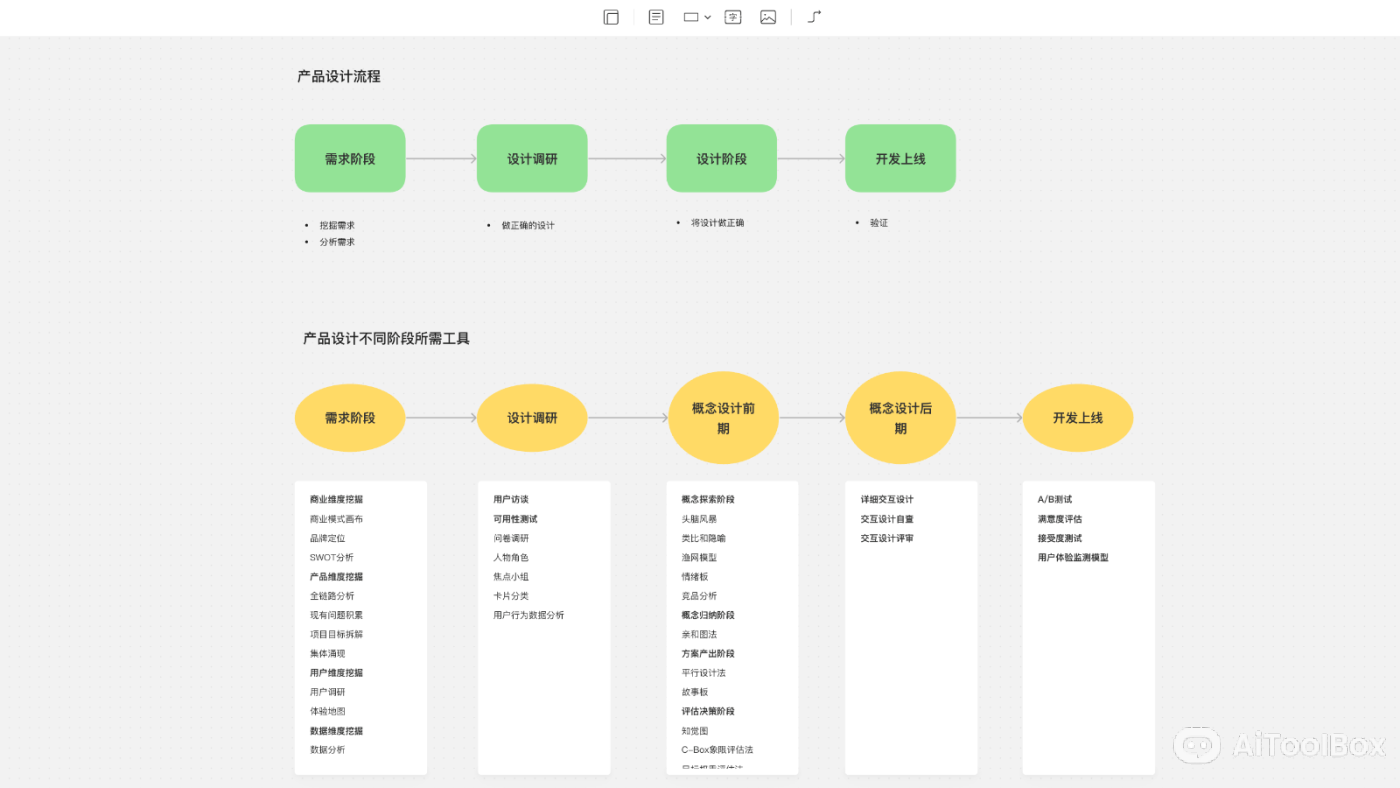The width and height of the screenshot is (1400, 788).
Task: Click the A/B测试 item in card
Action: pyautogui.click(x=1055, y=499)
